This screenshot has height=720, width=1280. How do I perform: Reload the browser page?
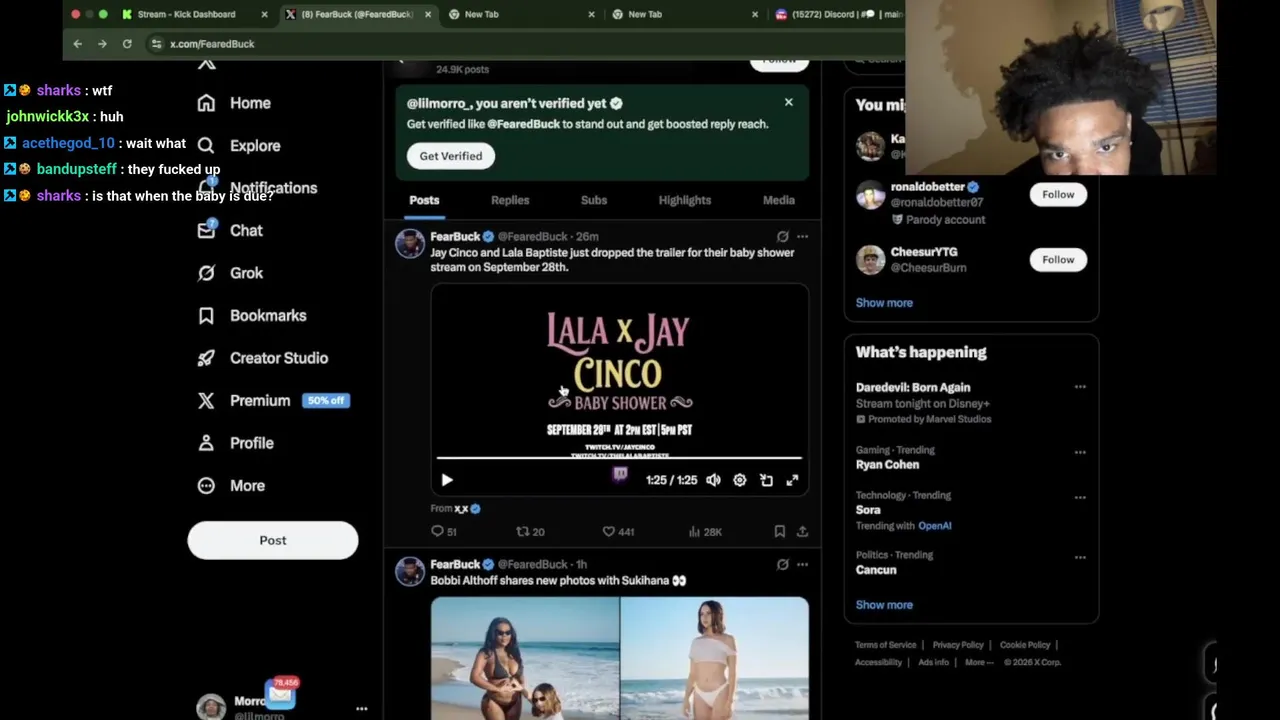pos(127,44)
